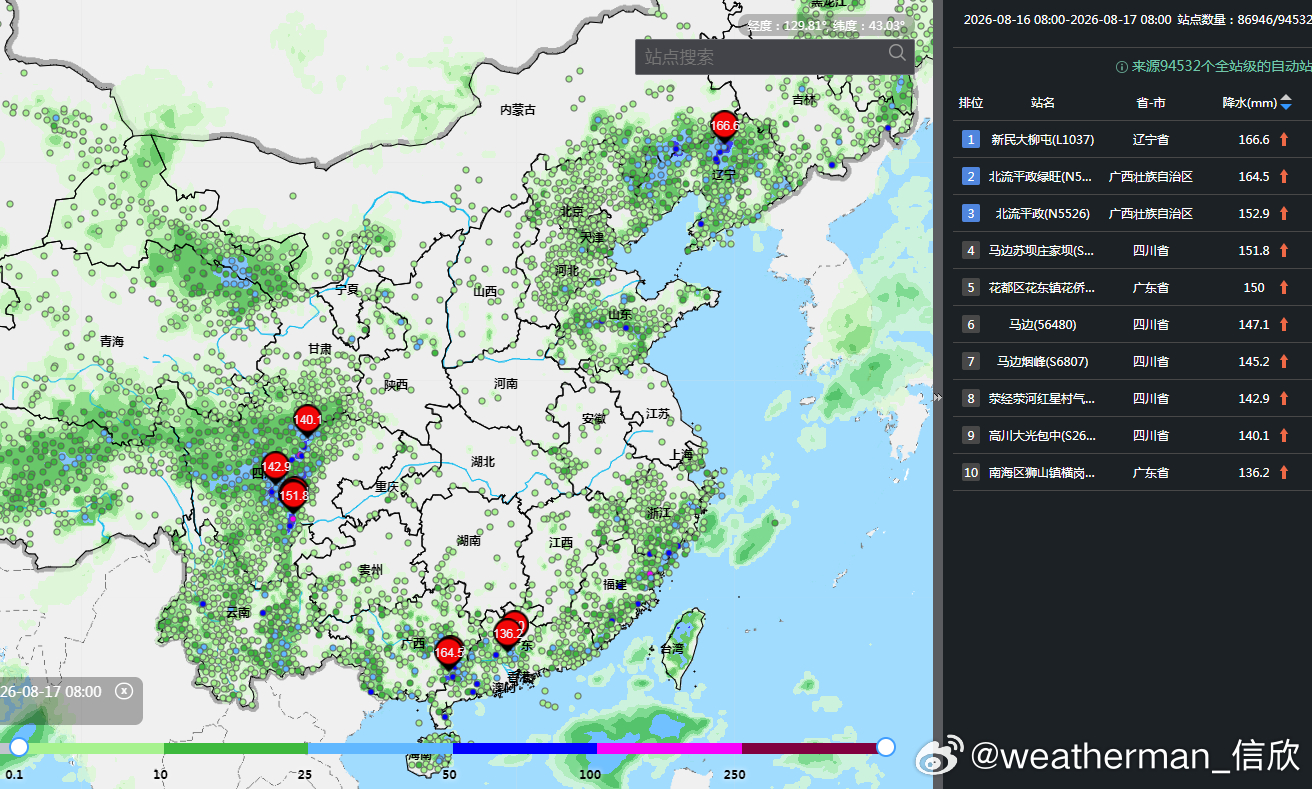Click 广东省 in the 花都区 row
Viewport: 1312px width, 789px height.
pyautogui.click(x=1151, y=288)
